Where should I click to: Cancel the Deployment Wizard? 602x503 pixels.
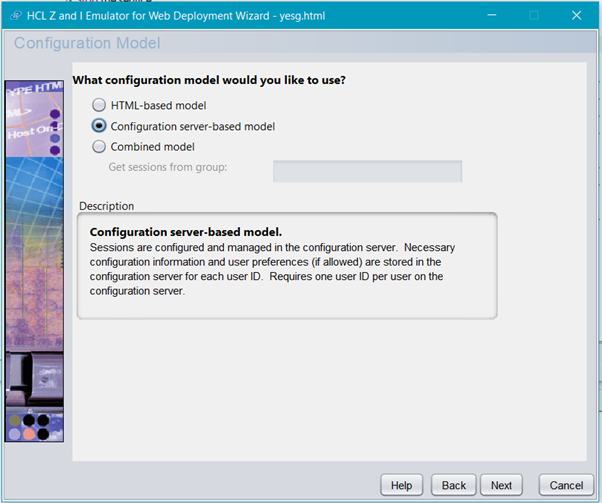[x=566, y=485]
